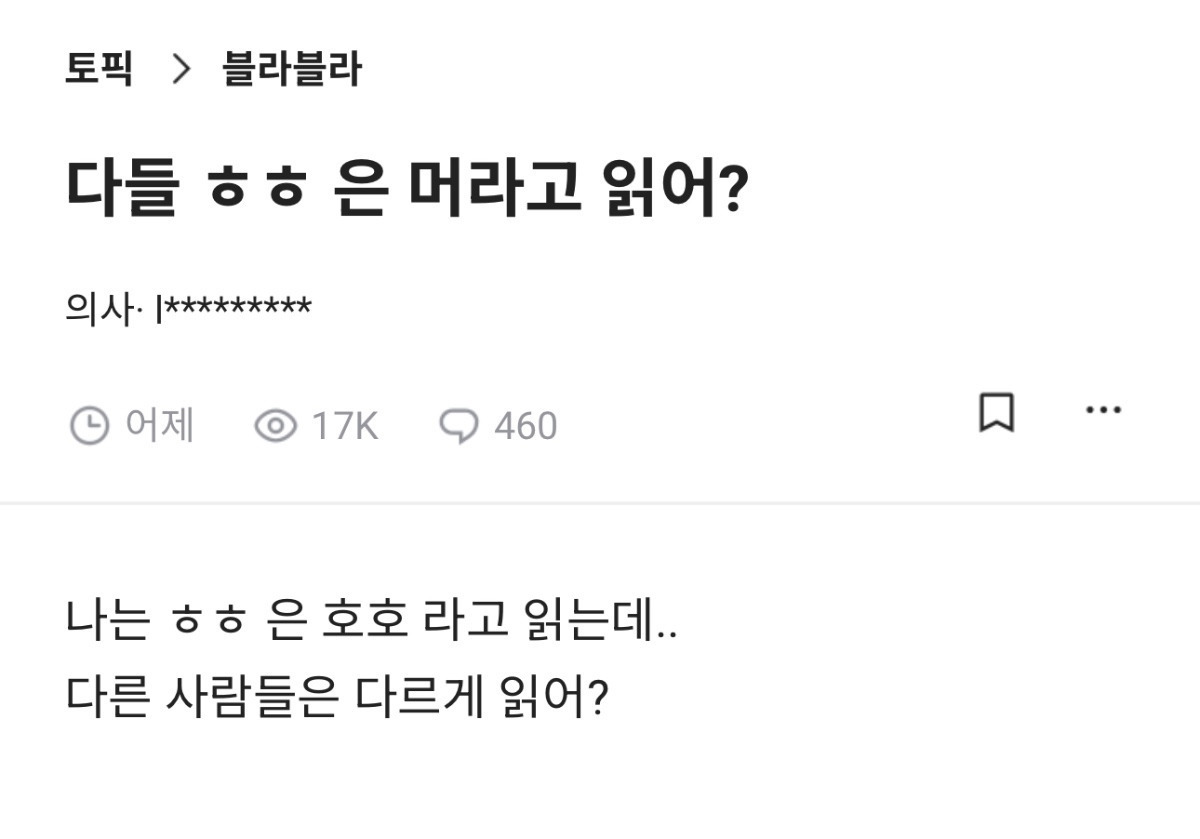The width and height of the screenshot is (1200, 839).
Task: Open comments via the speech bubble icon
Action: click(459, 425)
